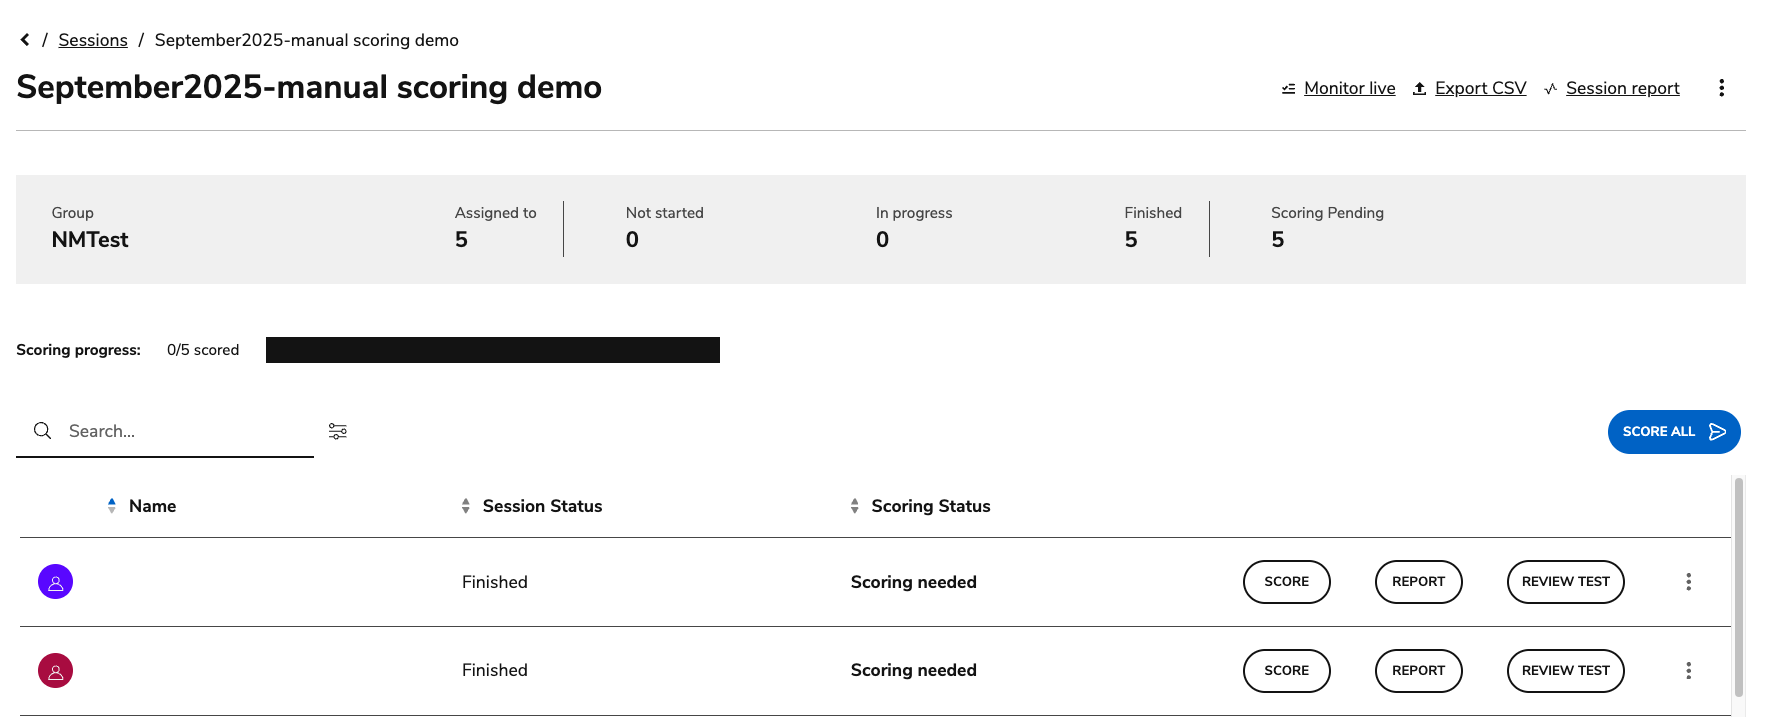
Task: Open the session options kebab menu at top right
Action: [1722, 88]
